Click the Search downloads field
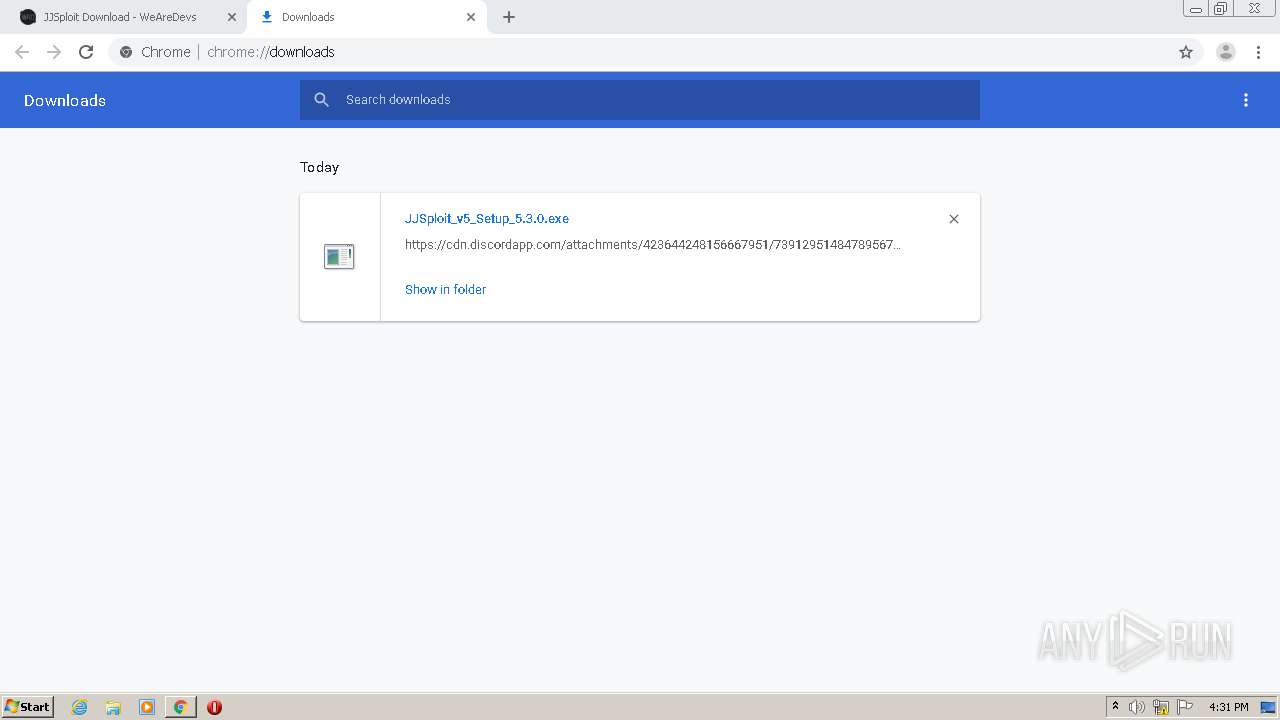This screenshot has width=1280, height=720. click(640, 100)
